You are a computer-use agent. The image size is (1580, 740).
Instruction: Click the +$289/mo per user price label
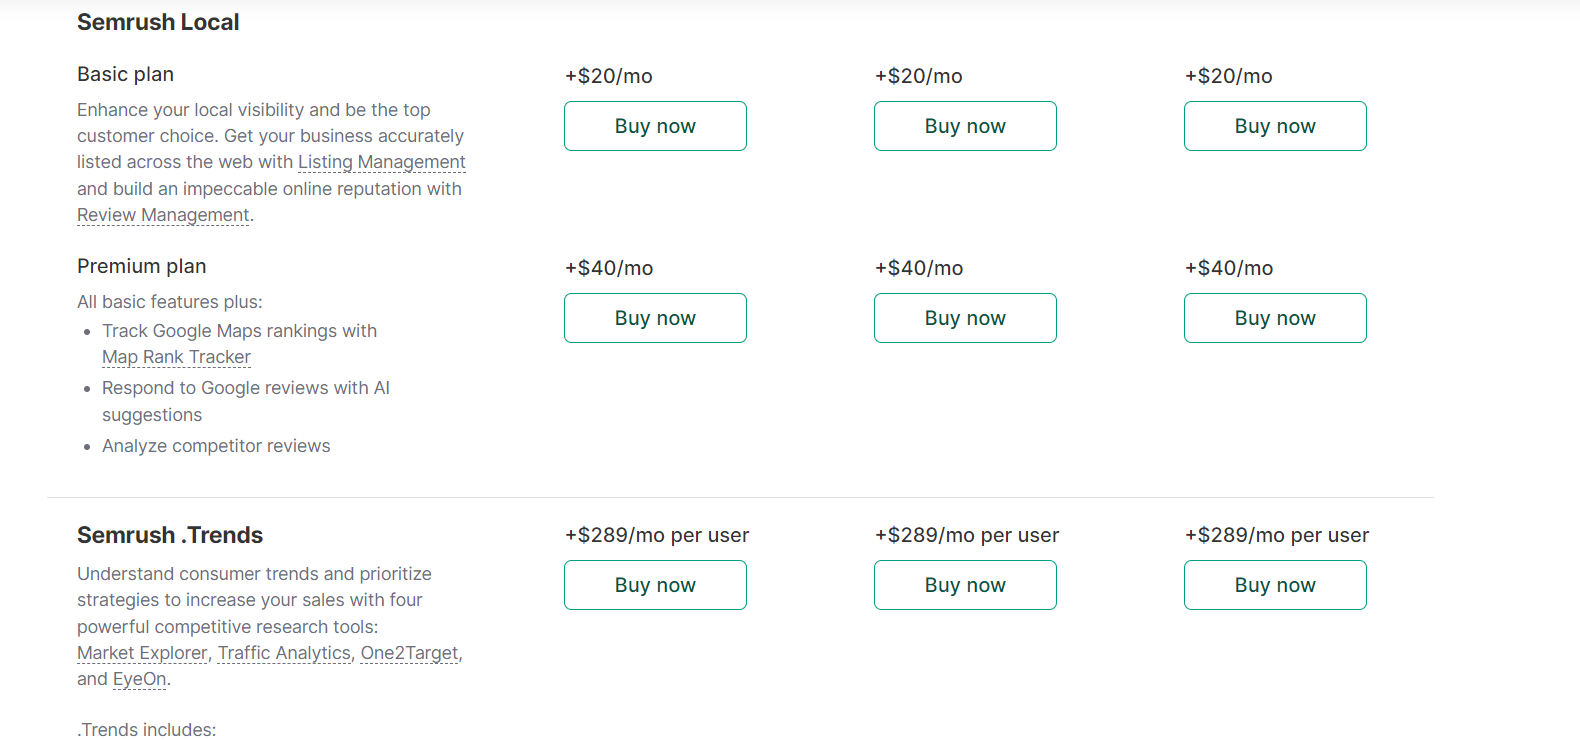coord(656,535)
